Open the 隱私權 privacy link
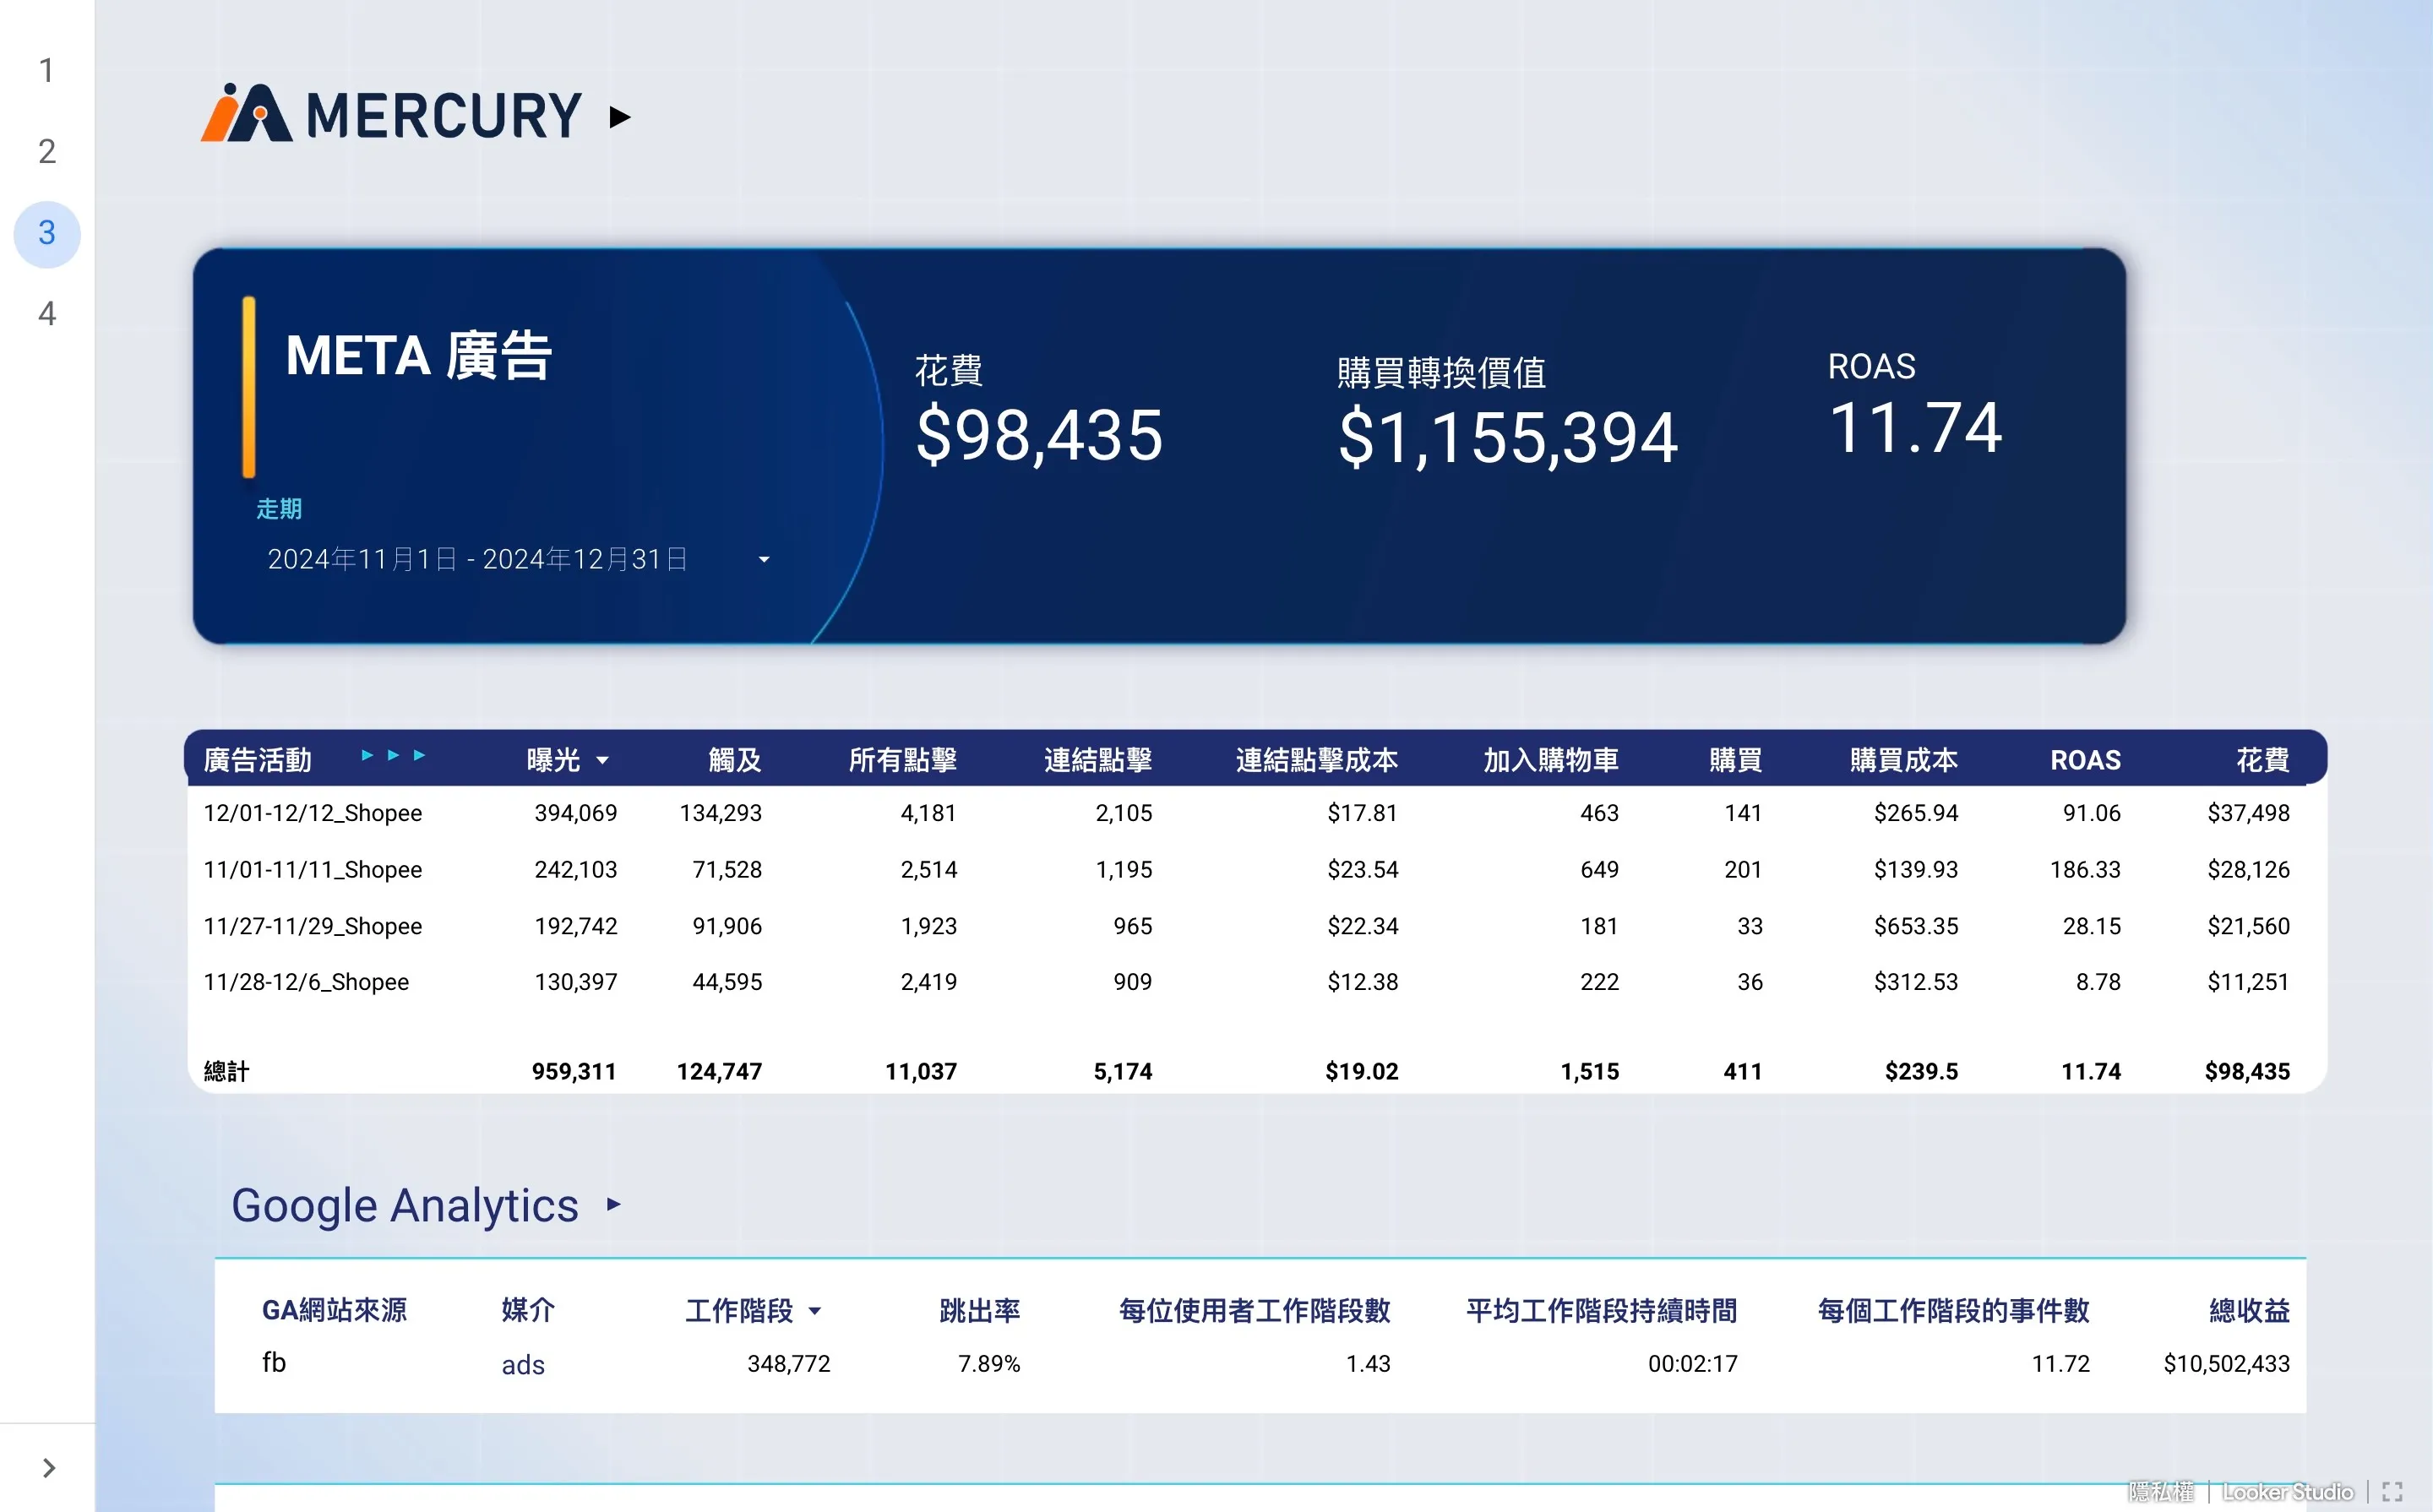Image resolution: width=2433 pixels, height=1512 pixels. pos(2159,1491)
